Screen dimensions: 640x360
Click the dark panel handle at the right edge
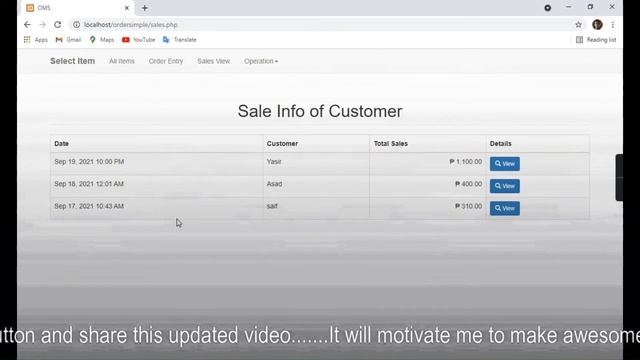click(619, 178)
